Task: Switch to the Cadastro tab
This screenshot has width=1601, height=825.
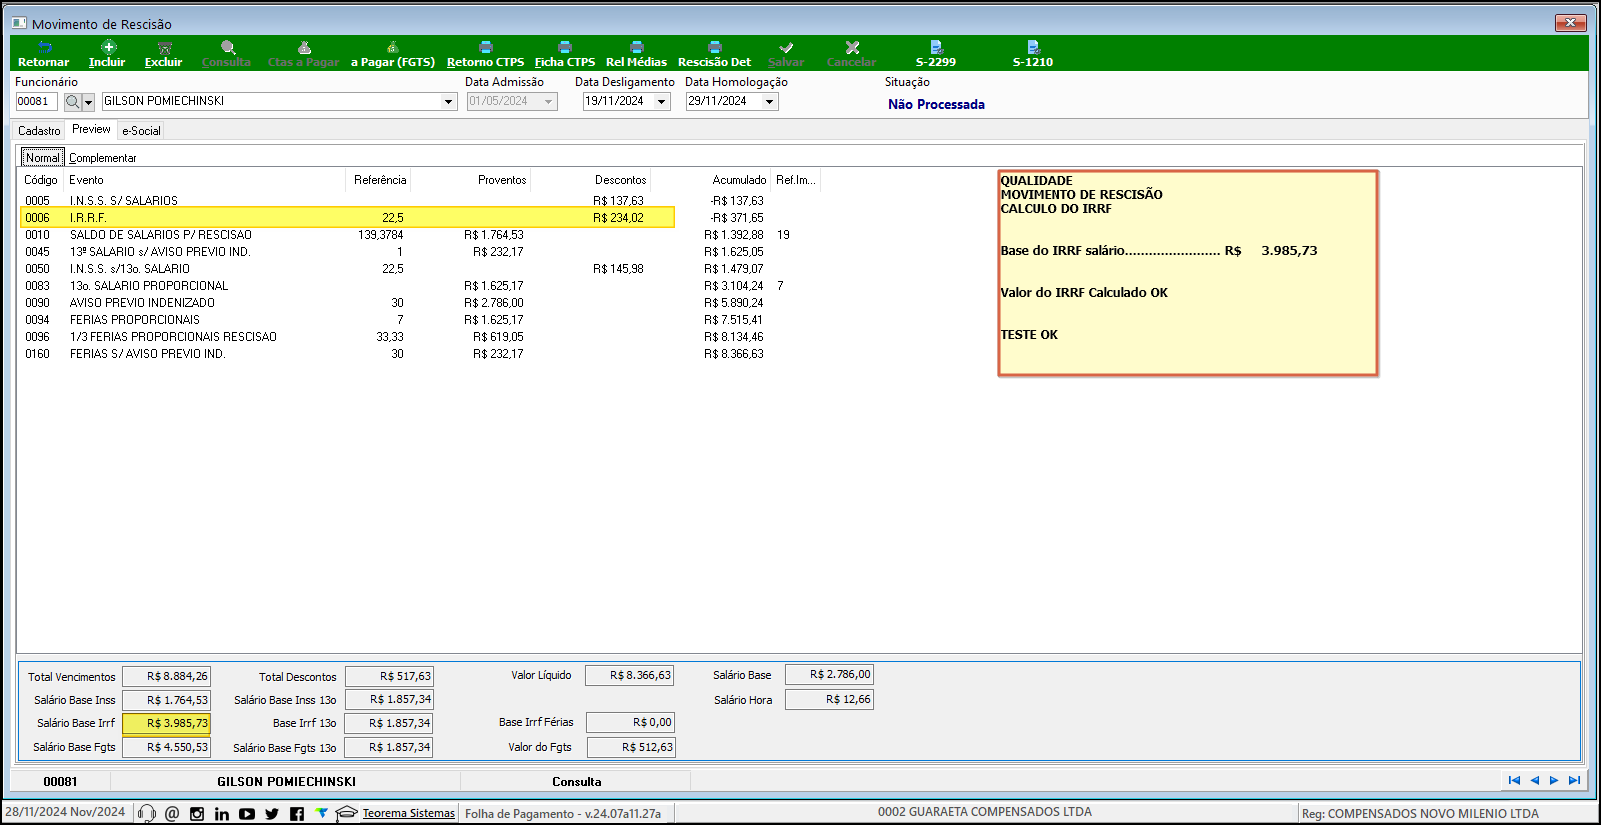Action: point(39,131)
